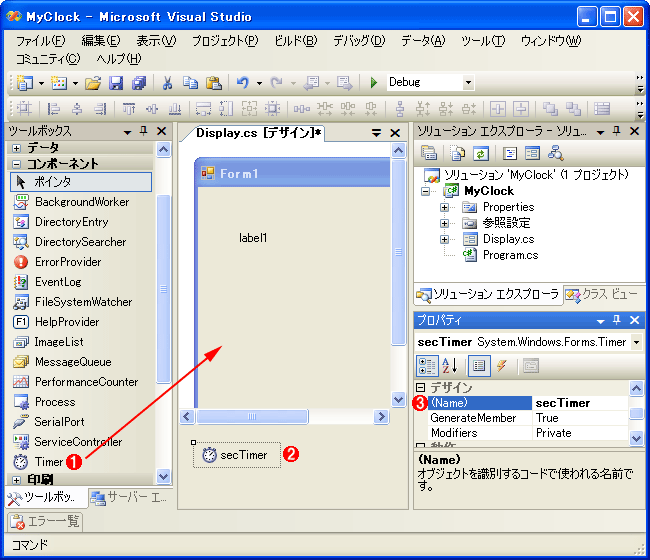Switch to サーバー エクスプローラ tab
Screen dimensions: 650x560
129,497
